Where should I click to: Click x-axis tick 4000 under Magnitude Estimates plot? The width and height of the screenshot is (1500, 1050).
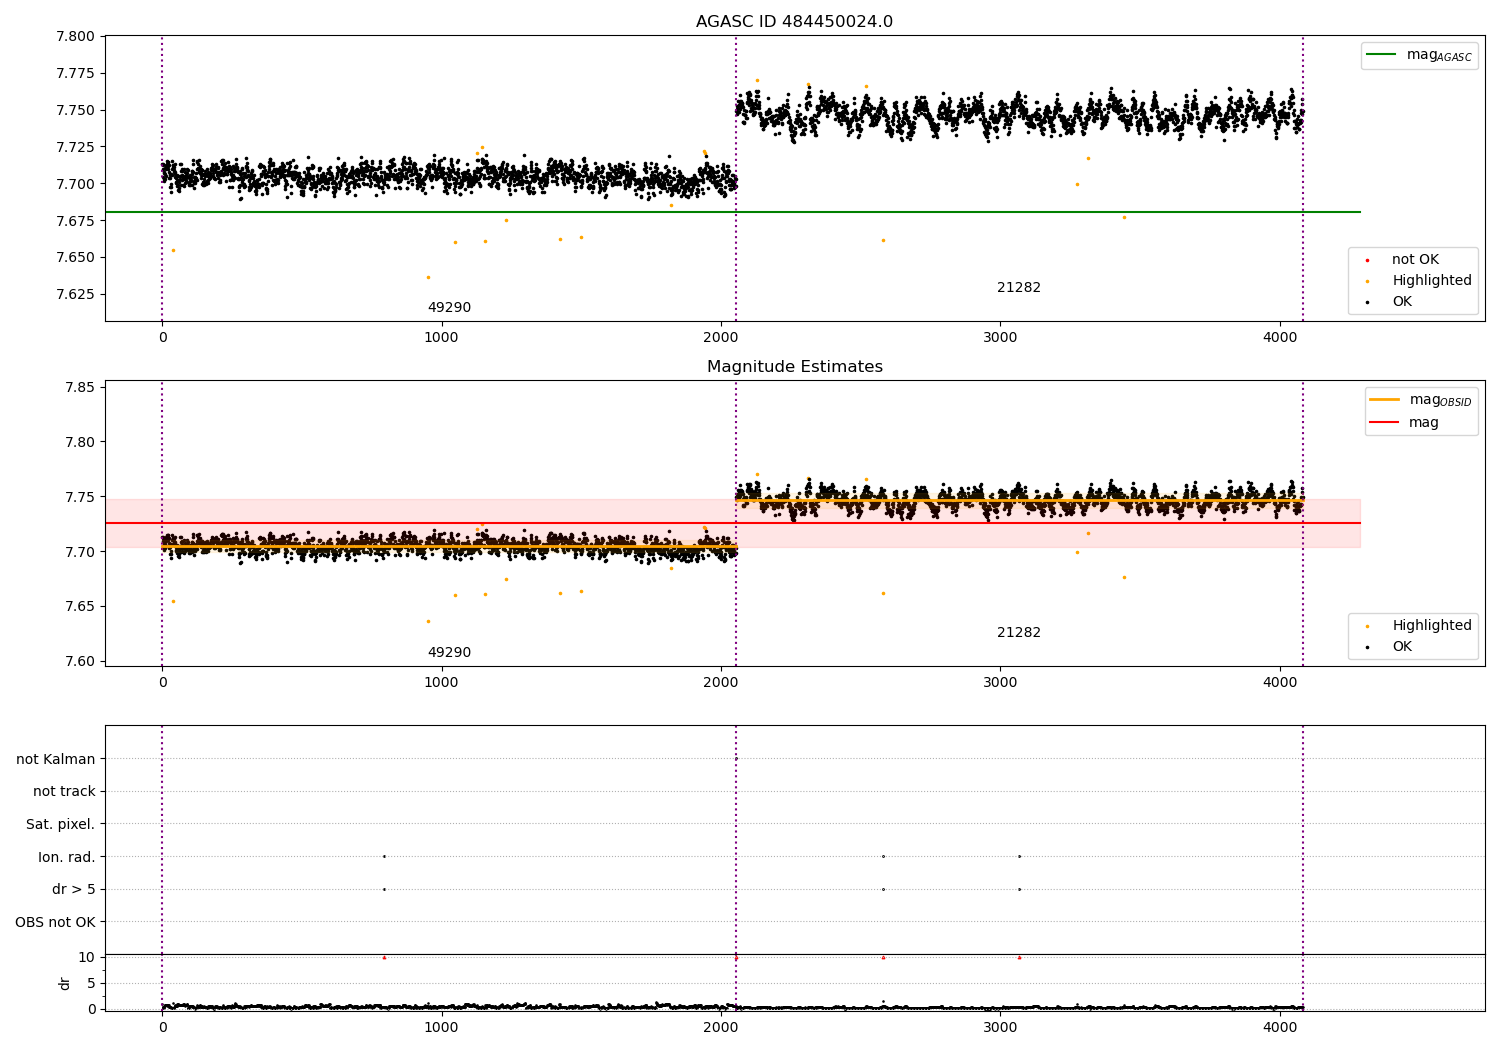[x=1280, y=683]
